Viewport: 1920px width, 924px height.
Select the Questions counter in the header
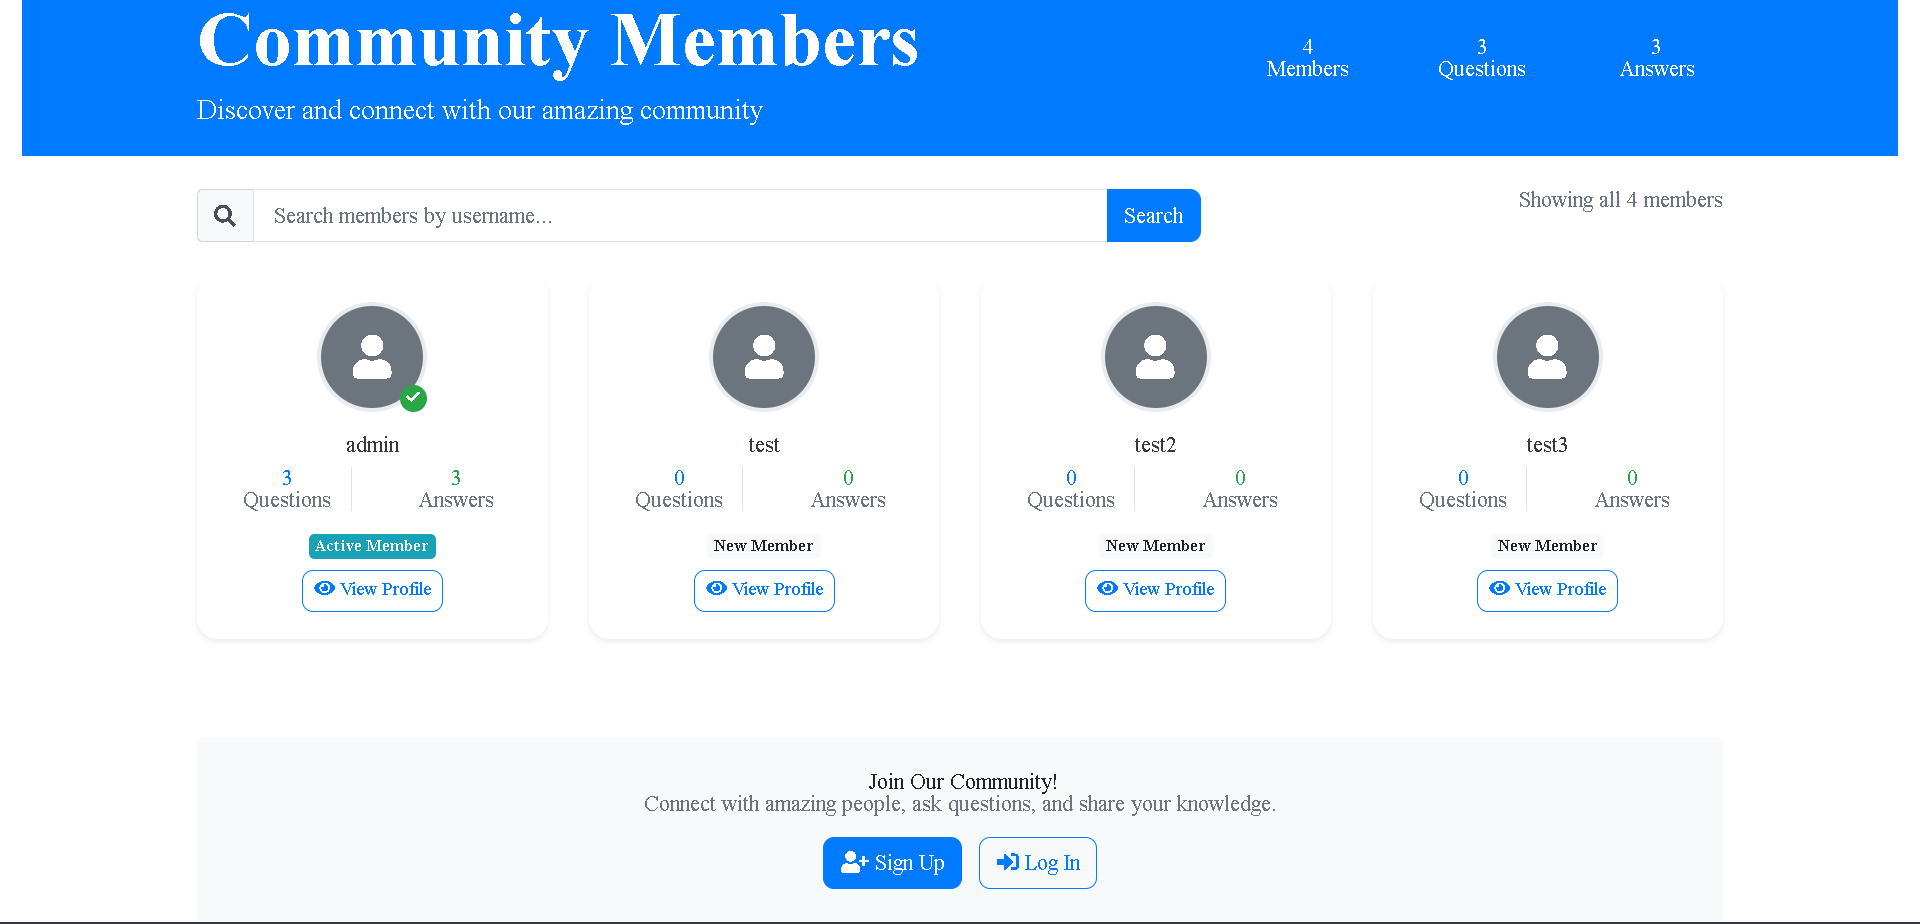point(1481,57)
